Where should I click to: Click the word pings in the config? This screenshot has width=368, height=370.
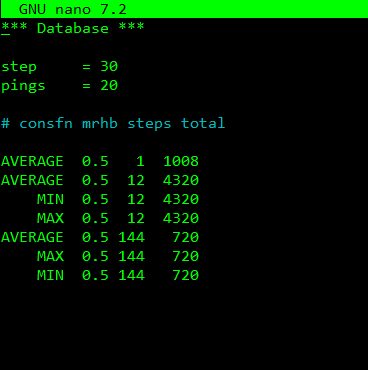(23, 86)
